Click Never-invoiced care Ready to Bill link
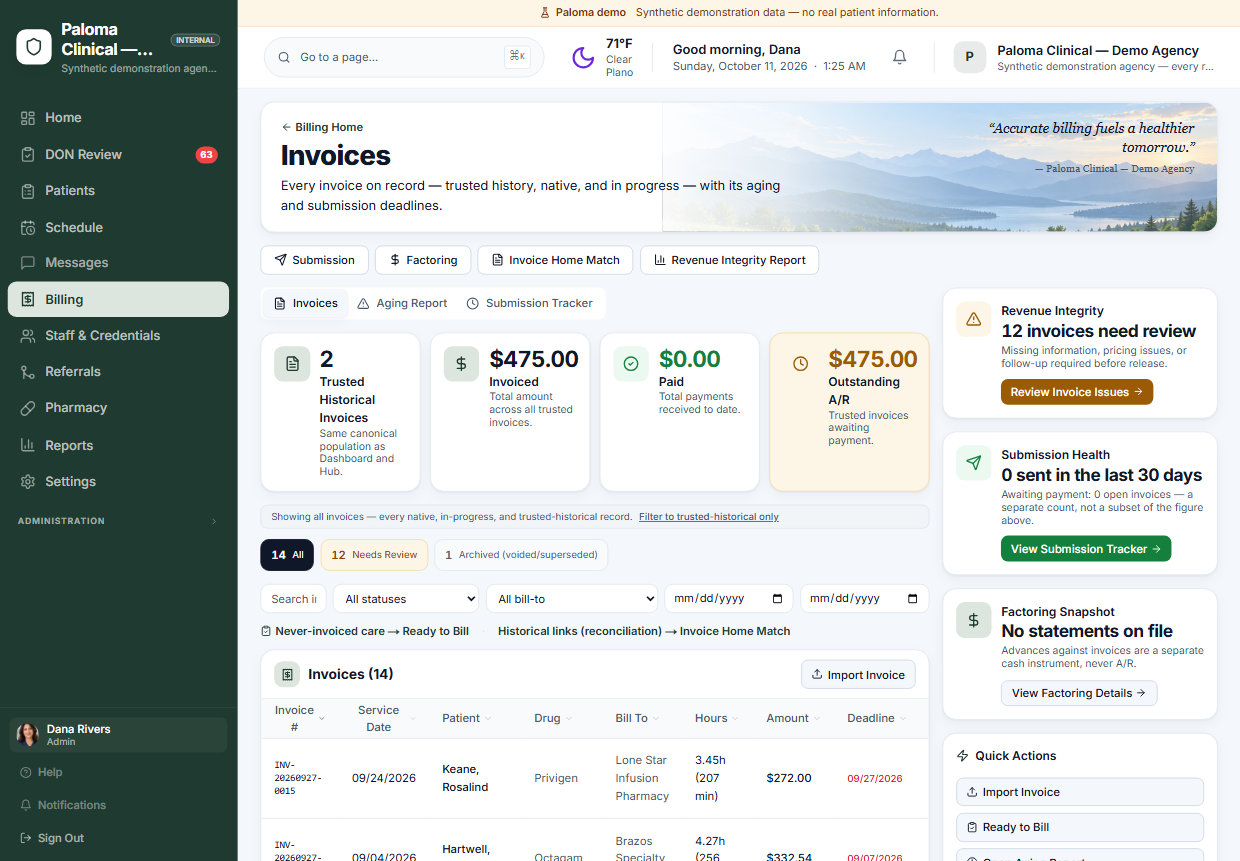The height and width of the screenshot is (861, 1240). pyautogui.click(x=365, y=631)
